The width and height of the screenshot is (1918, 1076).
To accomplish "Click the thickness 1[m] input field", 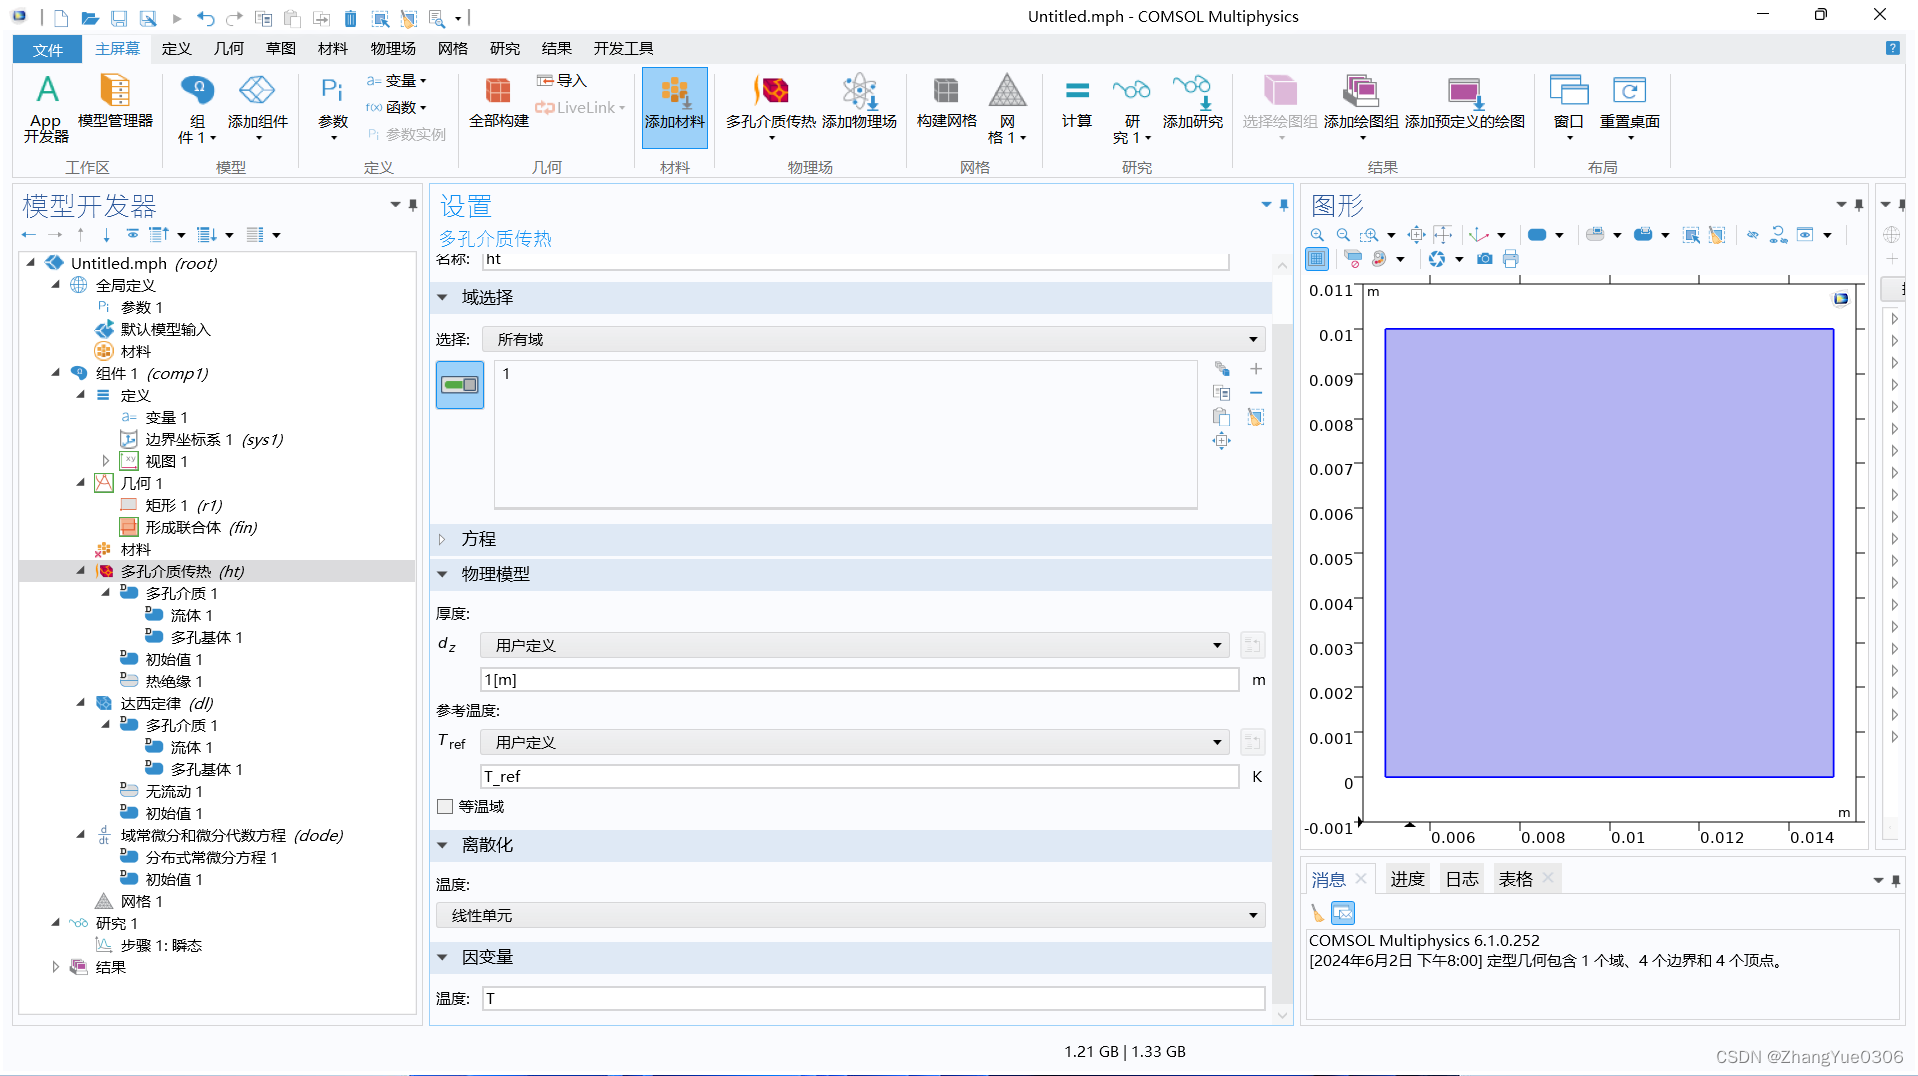I will pyautogui.click(x=859, y=680).
